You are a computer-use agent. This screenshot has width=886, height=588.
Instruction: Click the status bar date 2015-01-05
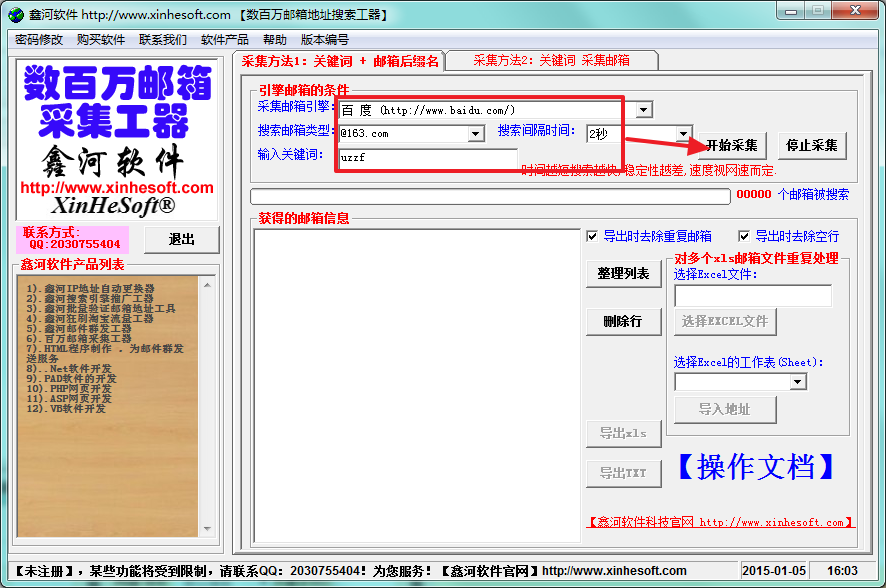(x=774, y=571)
